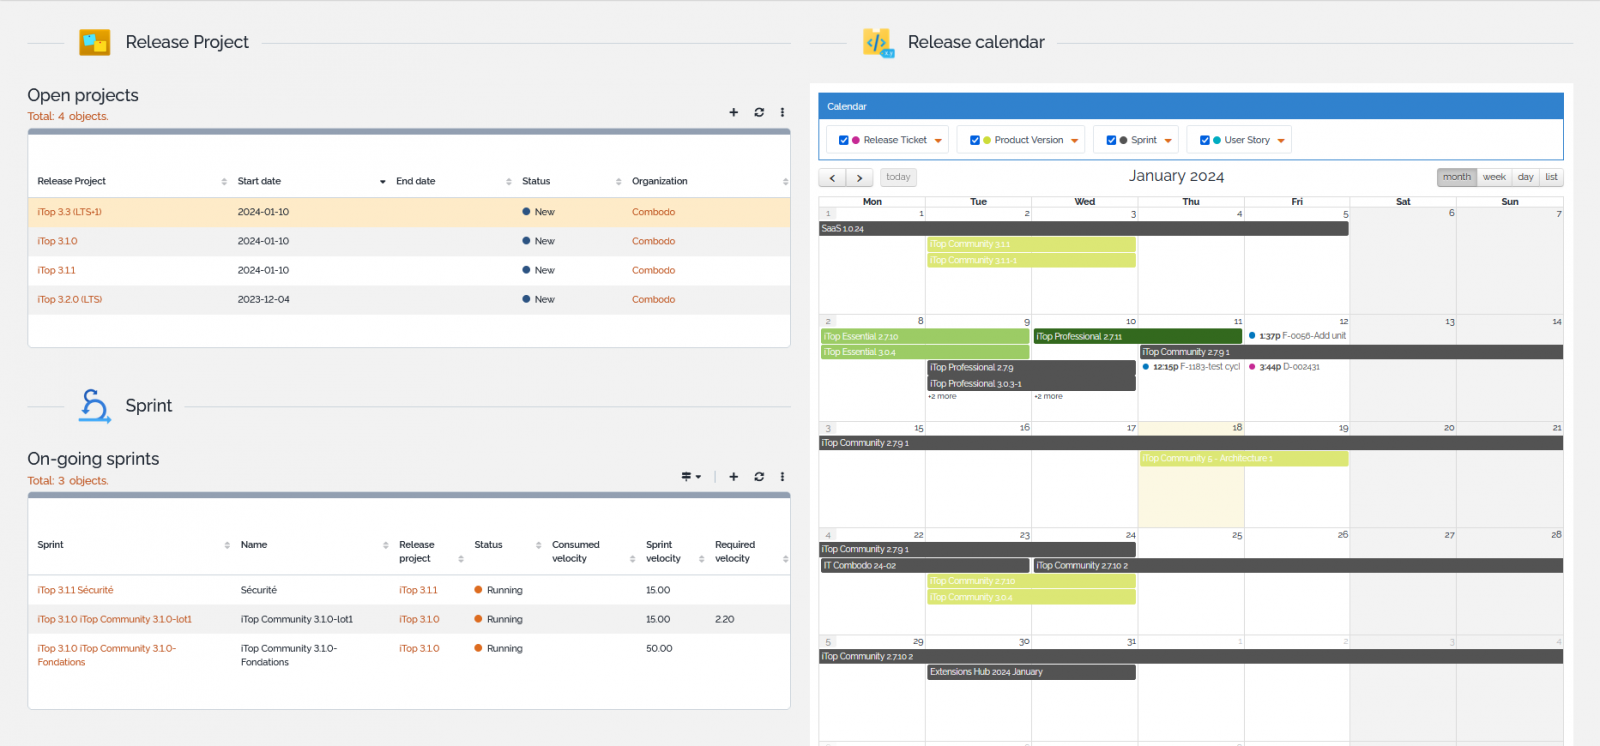Open sprint iTop 3.1.1 Sécurité
The width and height of the screenshot is (1600, 746).
(75, 590)
